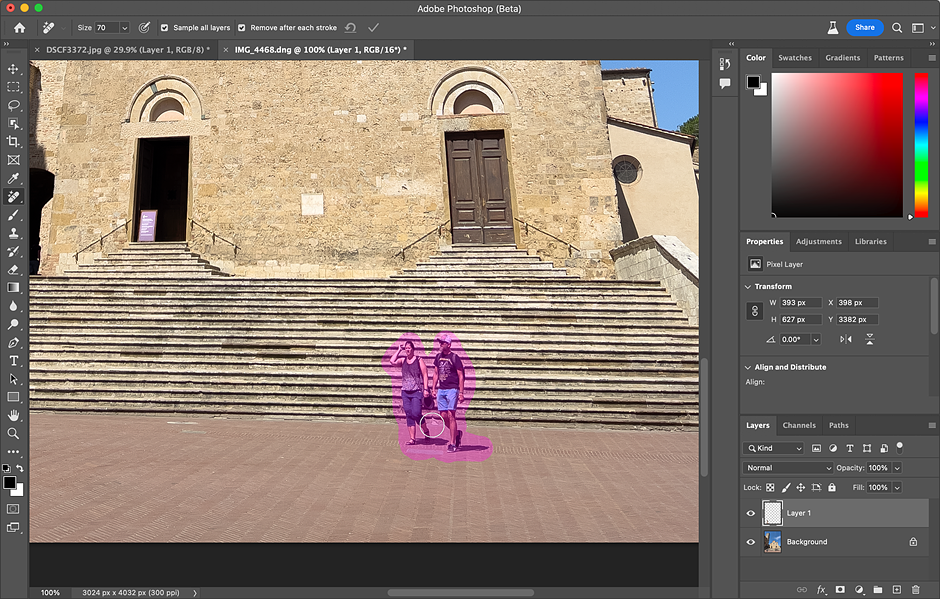Select the Horizontal Type tool
The image size is (940, 599).
14,360
